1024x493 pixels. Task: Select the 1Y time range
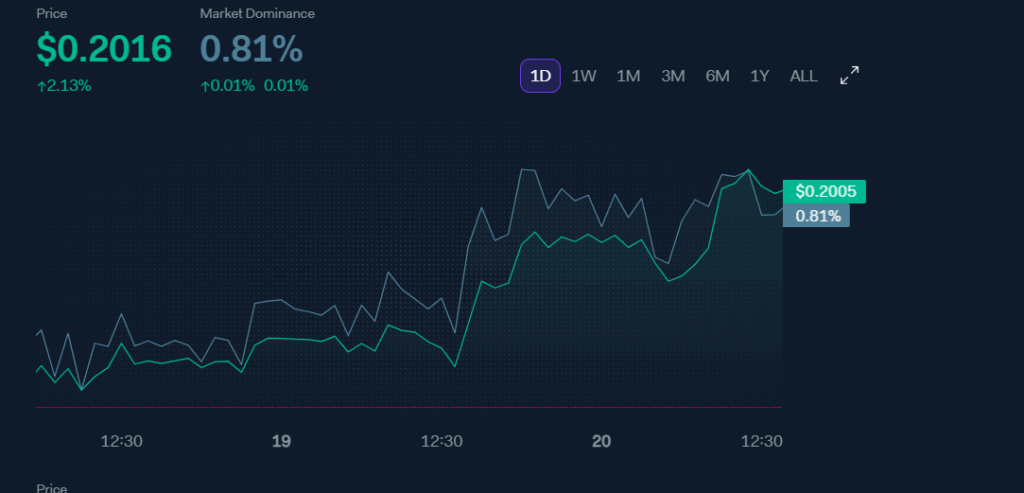point(760,76)
